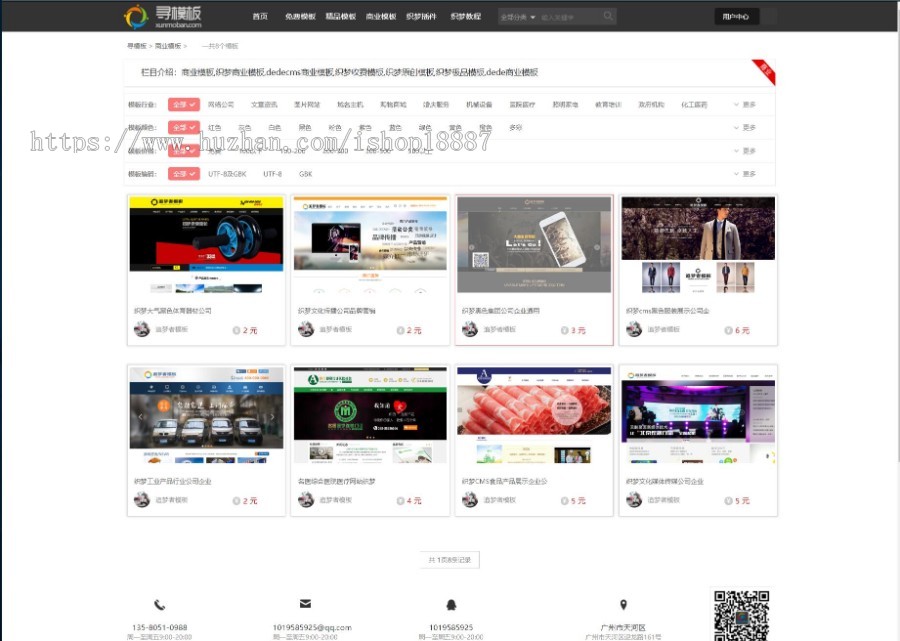900x641 pixels.
Task: Toggle the 全部 filter in 模板行业 row
Action: point(185,103)
